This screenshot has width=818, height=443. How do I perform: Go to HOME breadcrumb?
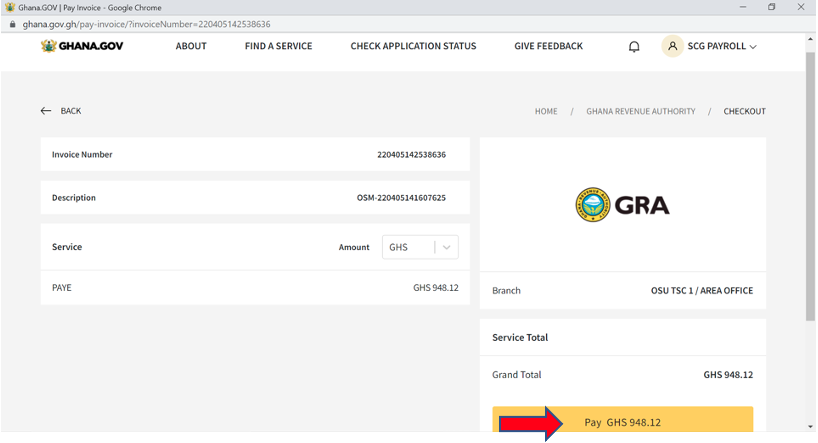[546, 111]
